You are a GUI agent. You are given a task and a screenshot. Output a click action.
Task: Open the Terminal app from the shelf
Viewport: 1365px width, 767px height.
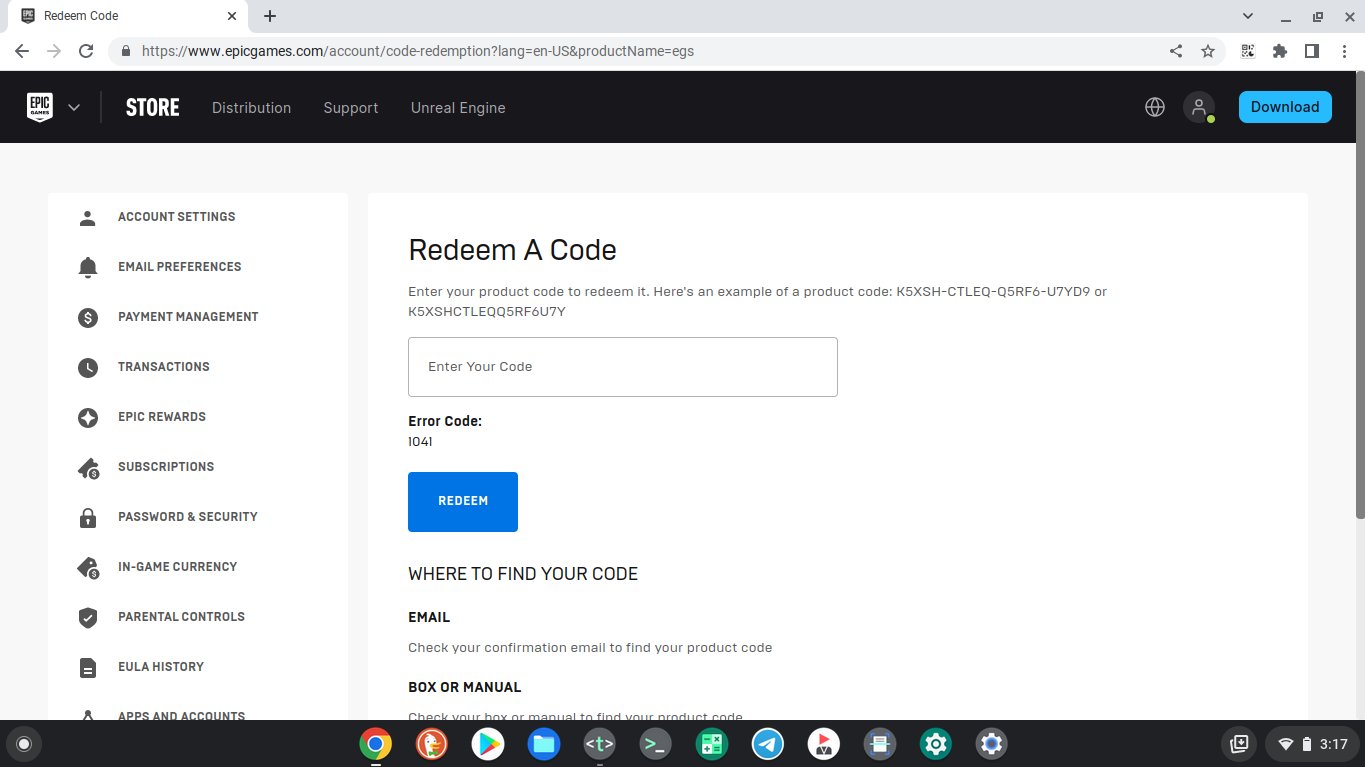pos(656,743)
